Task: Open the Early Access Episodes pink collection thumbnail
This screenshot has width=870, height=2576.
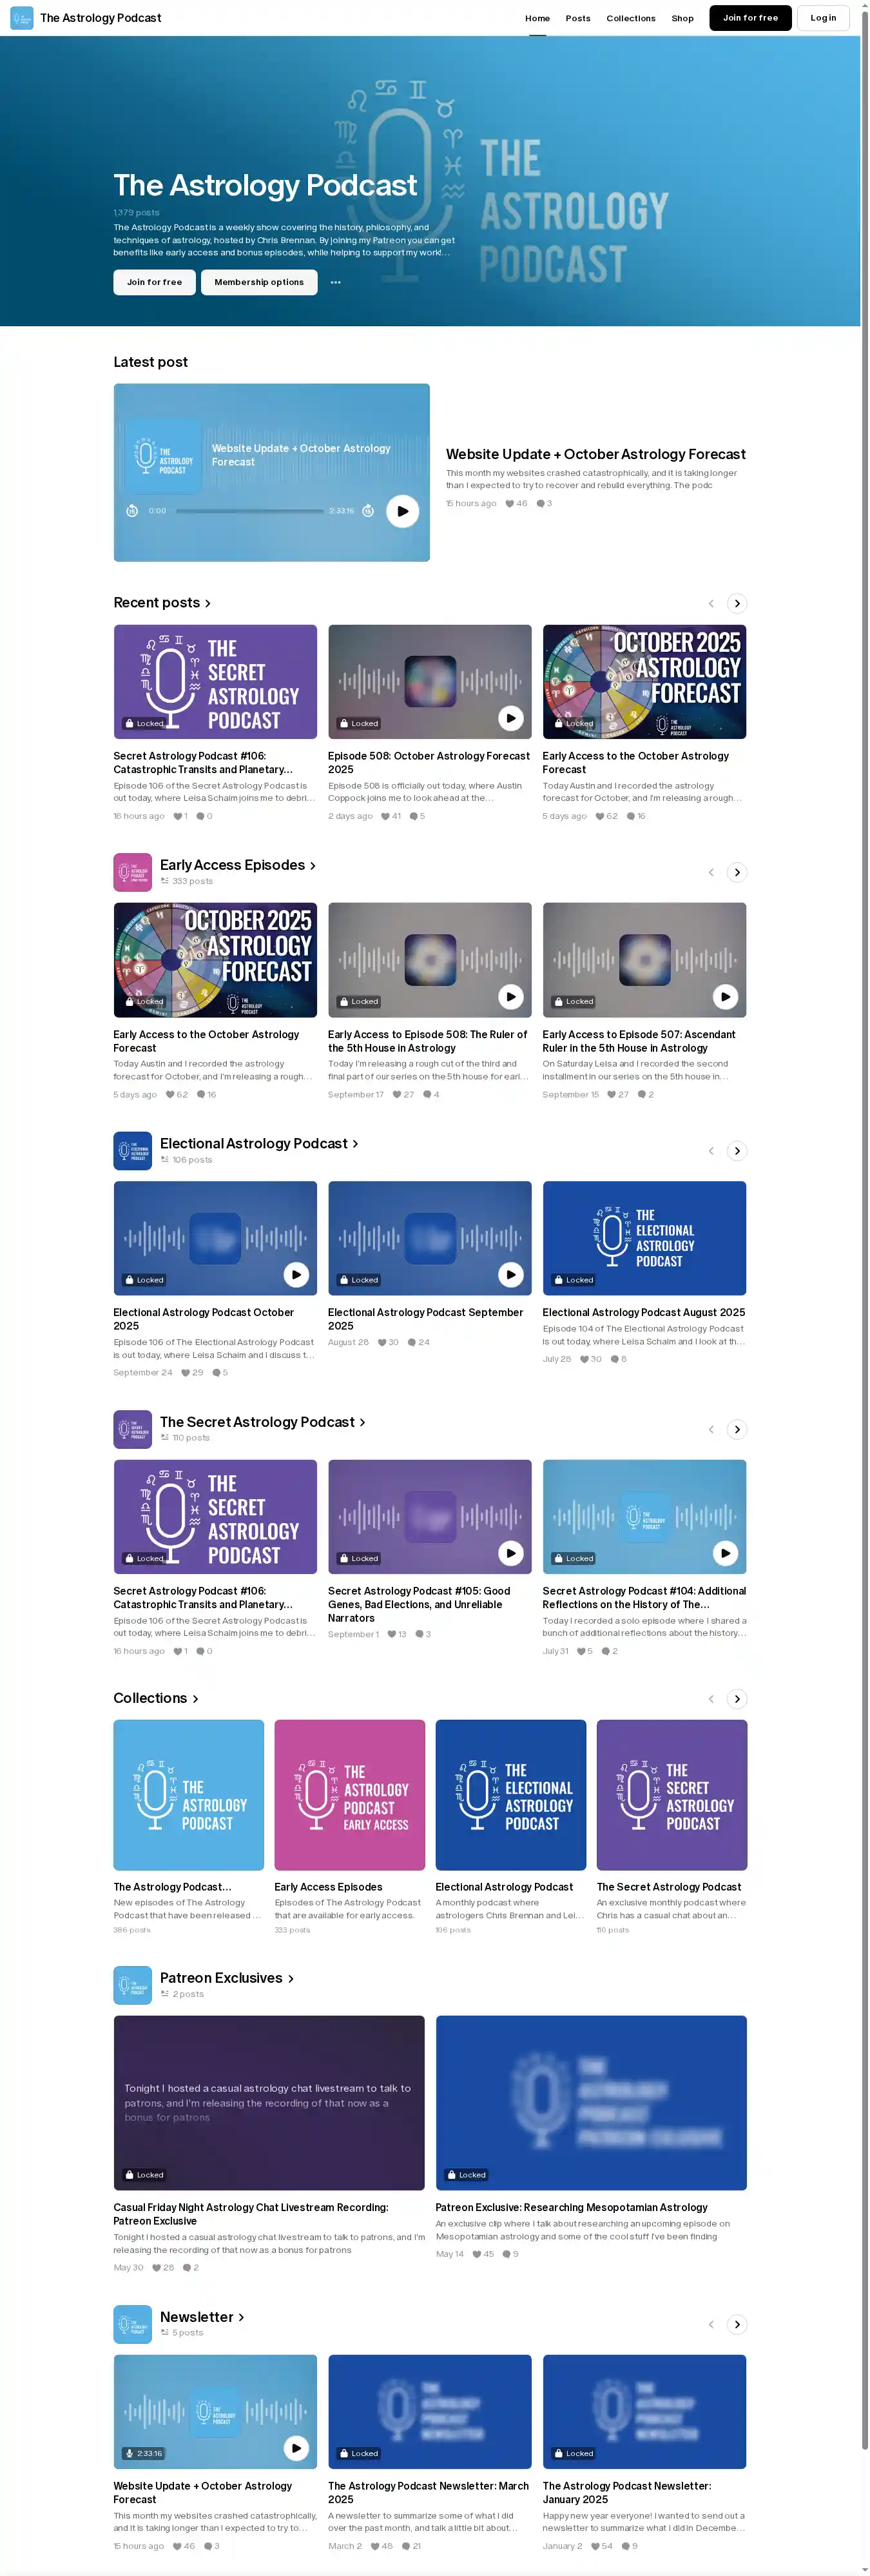Action: (x=349, y=1795)
